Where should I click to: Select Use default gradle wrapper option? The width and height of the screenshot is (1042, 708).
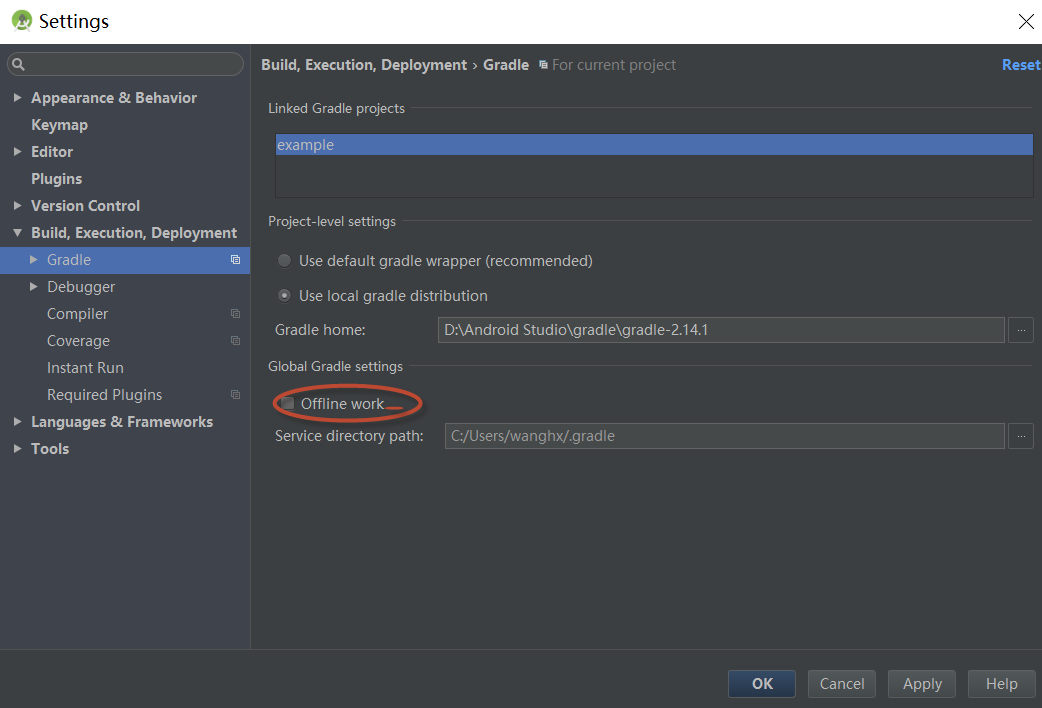tap(285, 261)
